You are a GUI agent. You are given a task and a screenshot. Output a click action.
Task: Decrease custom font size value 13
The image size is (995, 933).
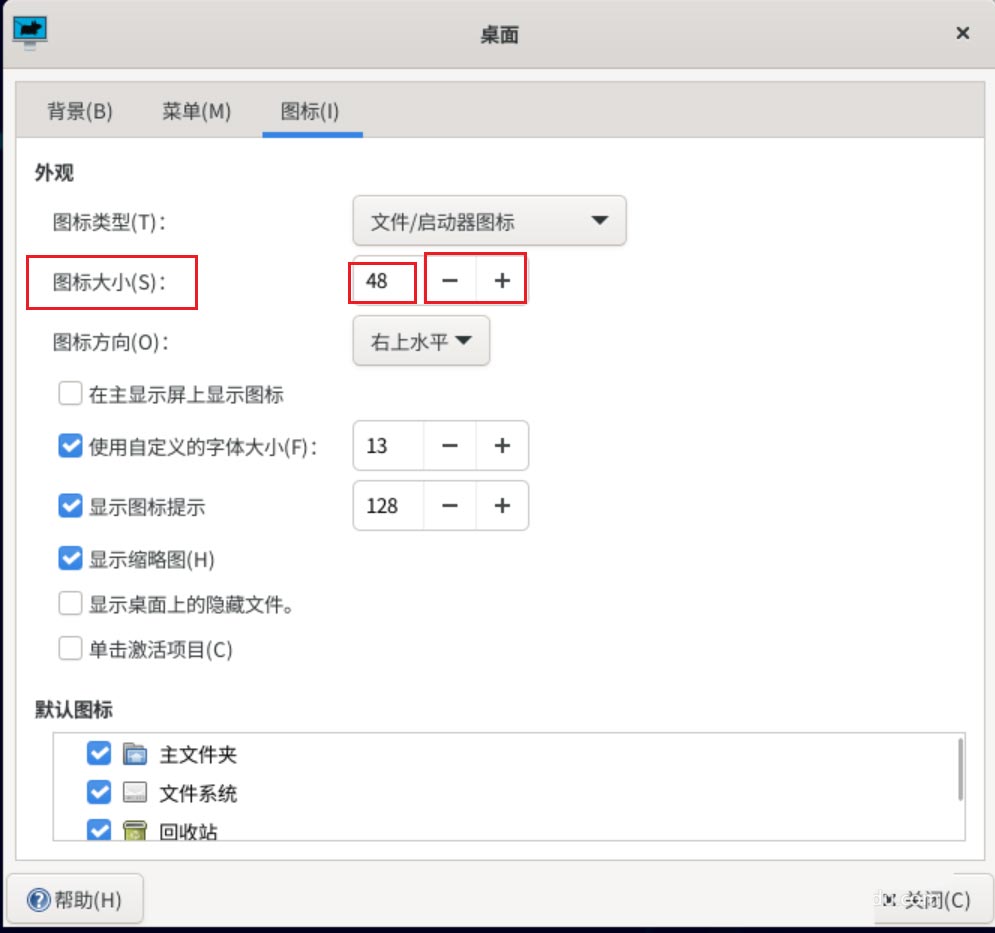point(450,446)
